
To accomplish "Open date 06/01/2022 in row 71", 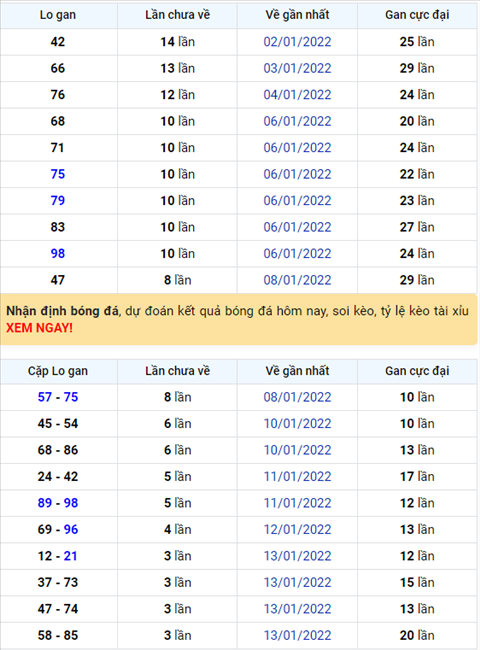I will pyautogui.click(x=297, y=148).
